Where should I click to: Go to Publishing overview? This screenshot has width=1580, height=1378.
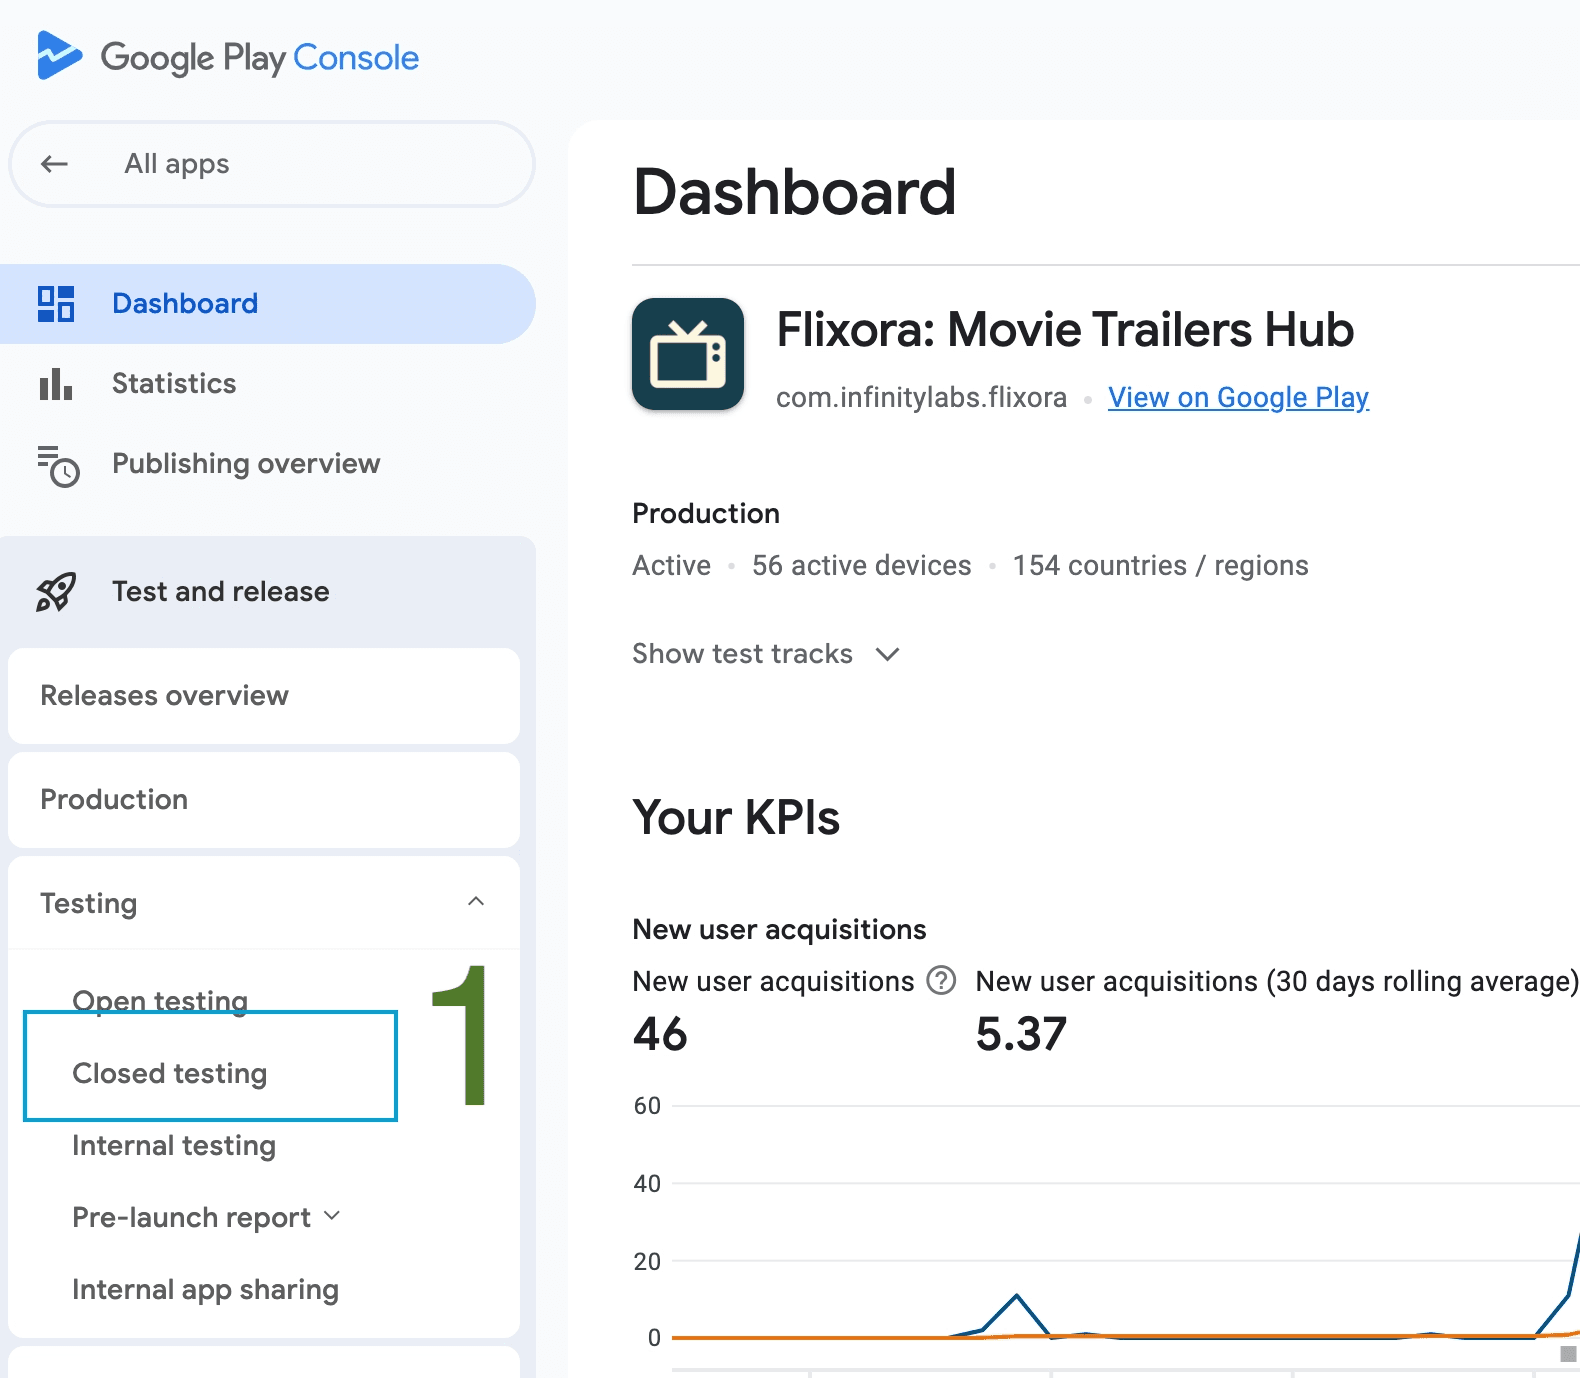pos(268,464)
